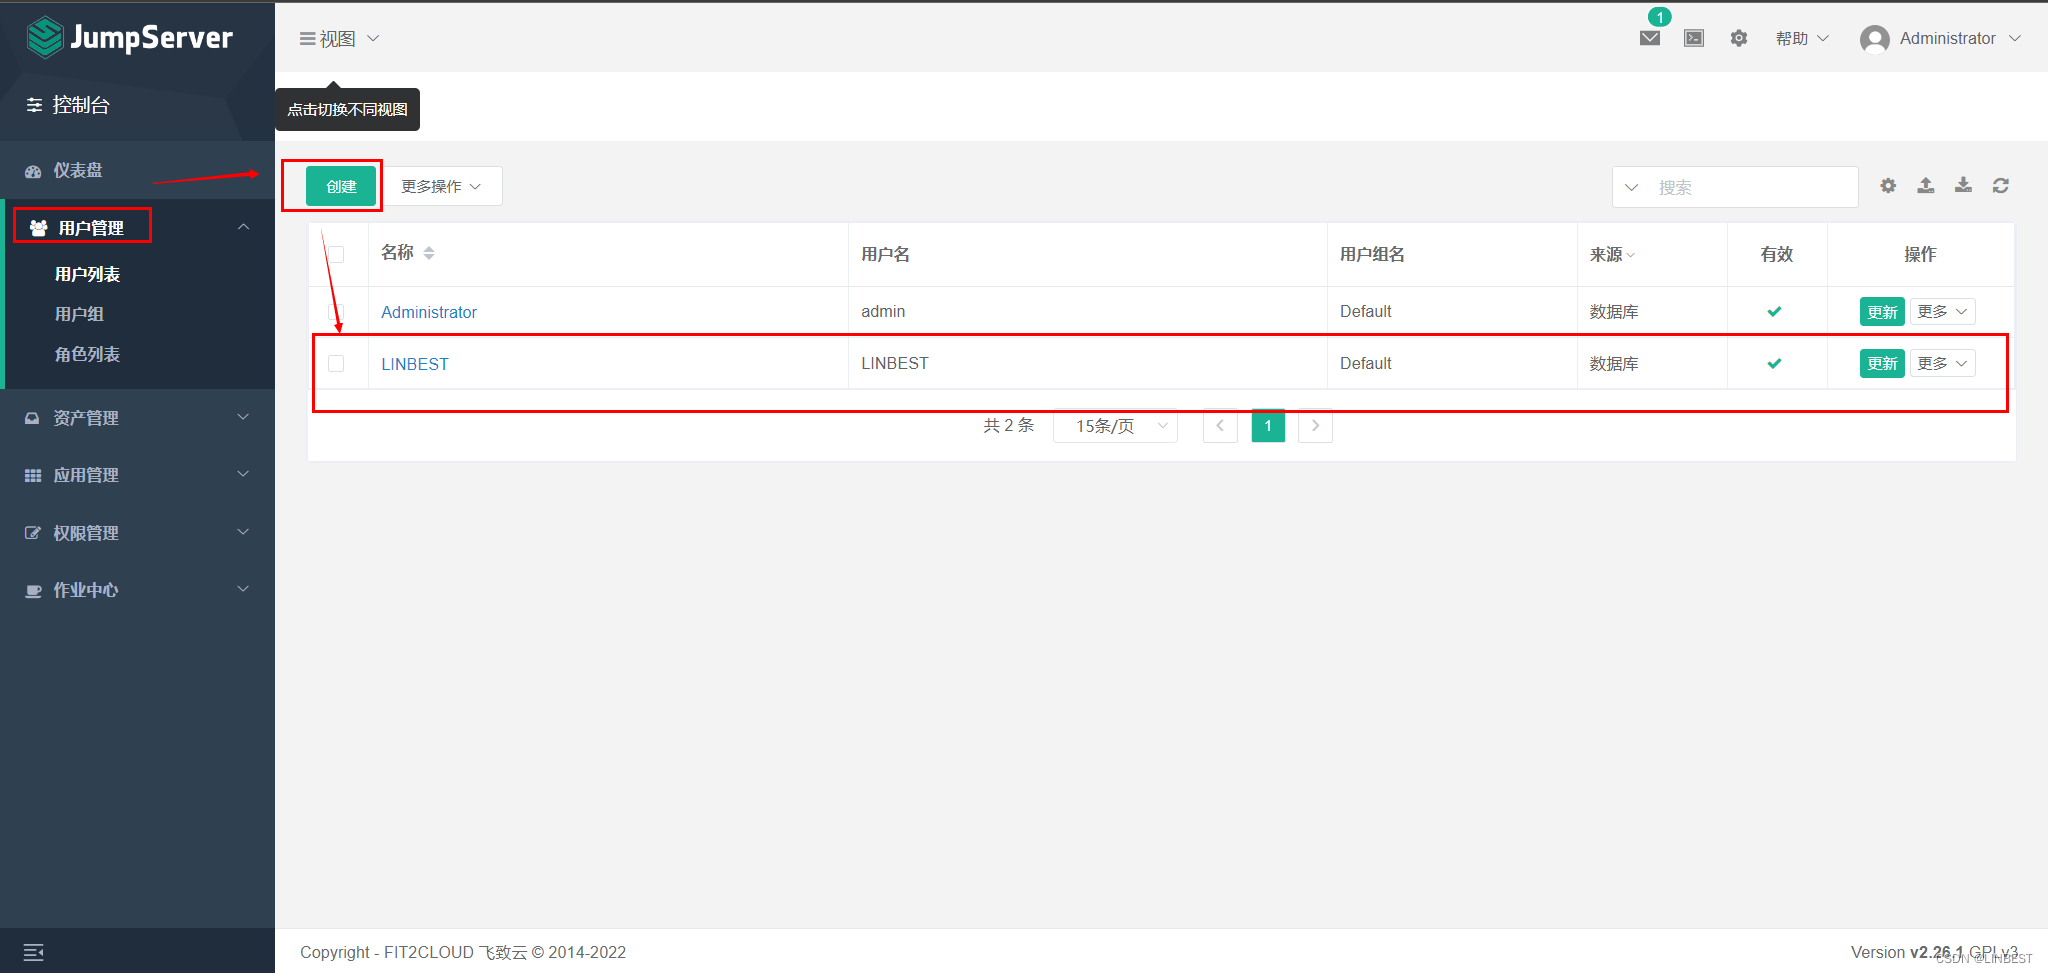Click the sidebar collapse icon at bottom left
This screenshot has width=2048, height=973.
pos(33,951)
